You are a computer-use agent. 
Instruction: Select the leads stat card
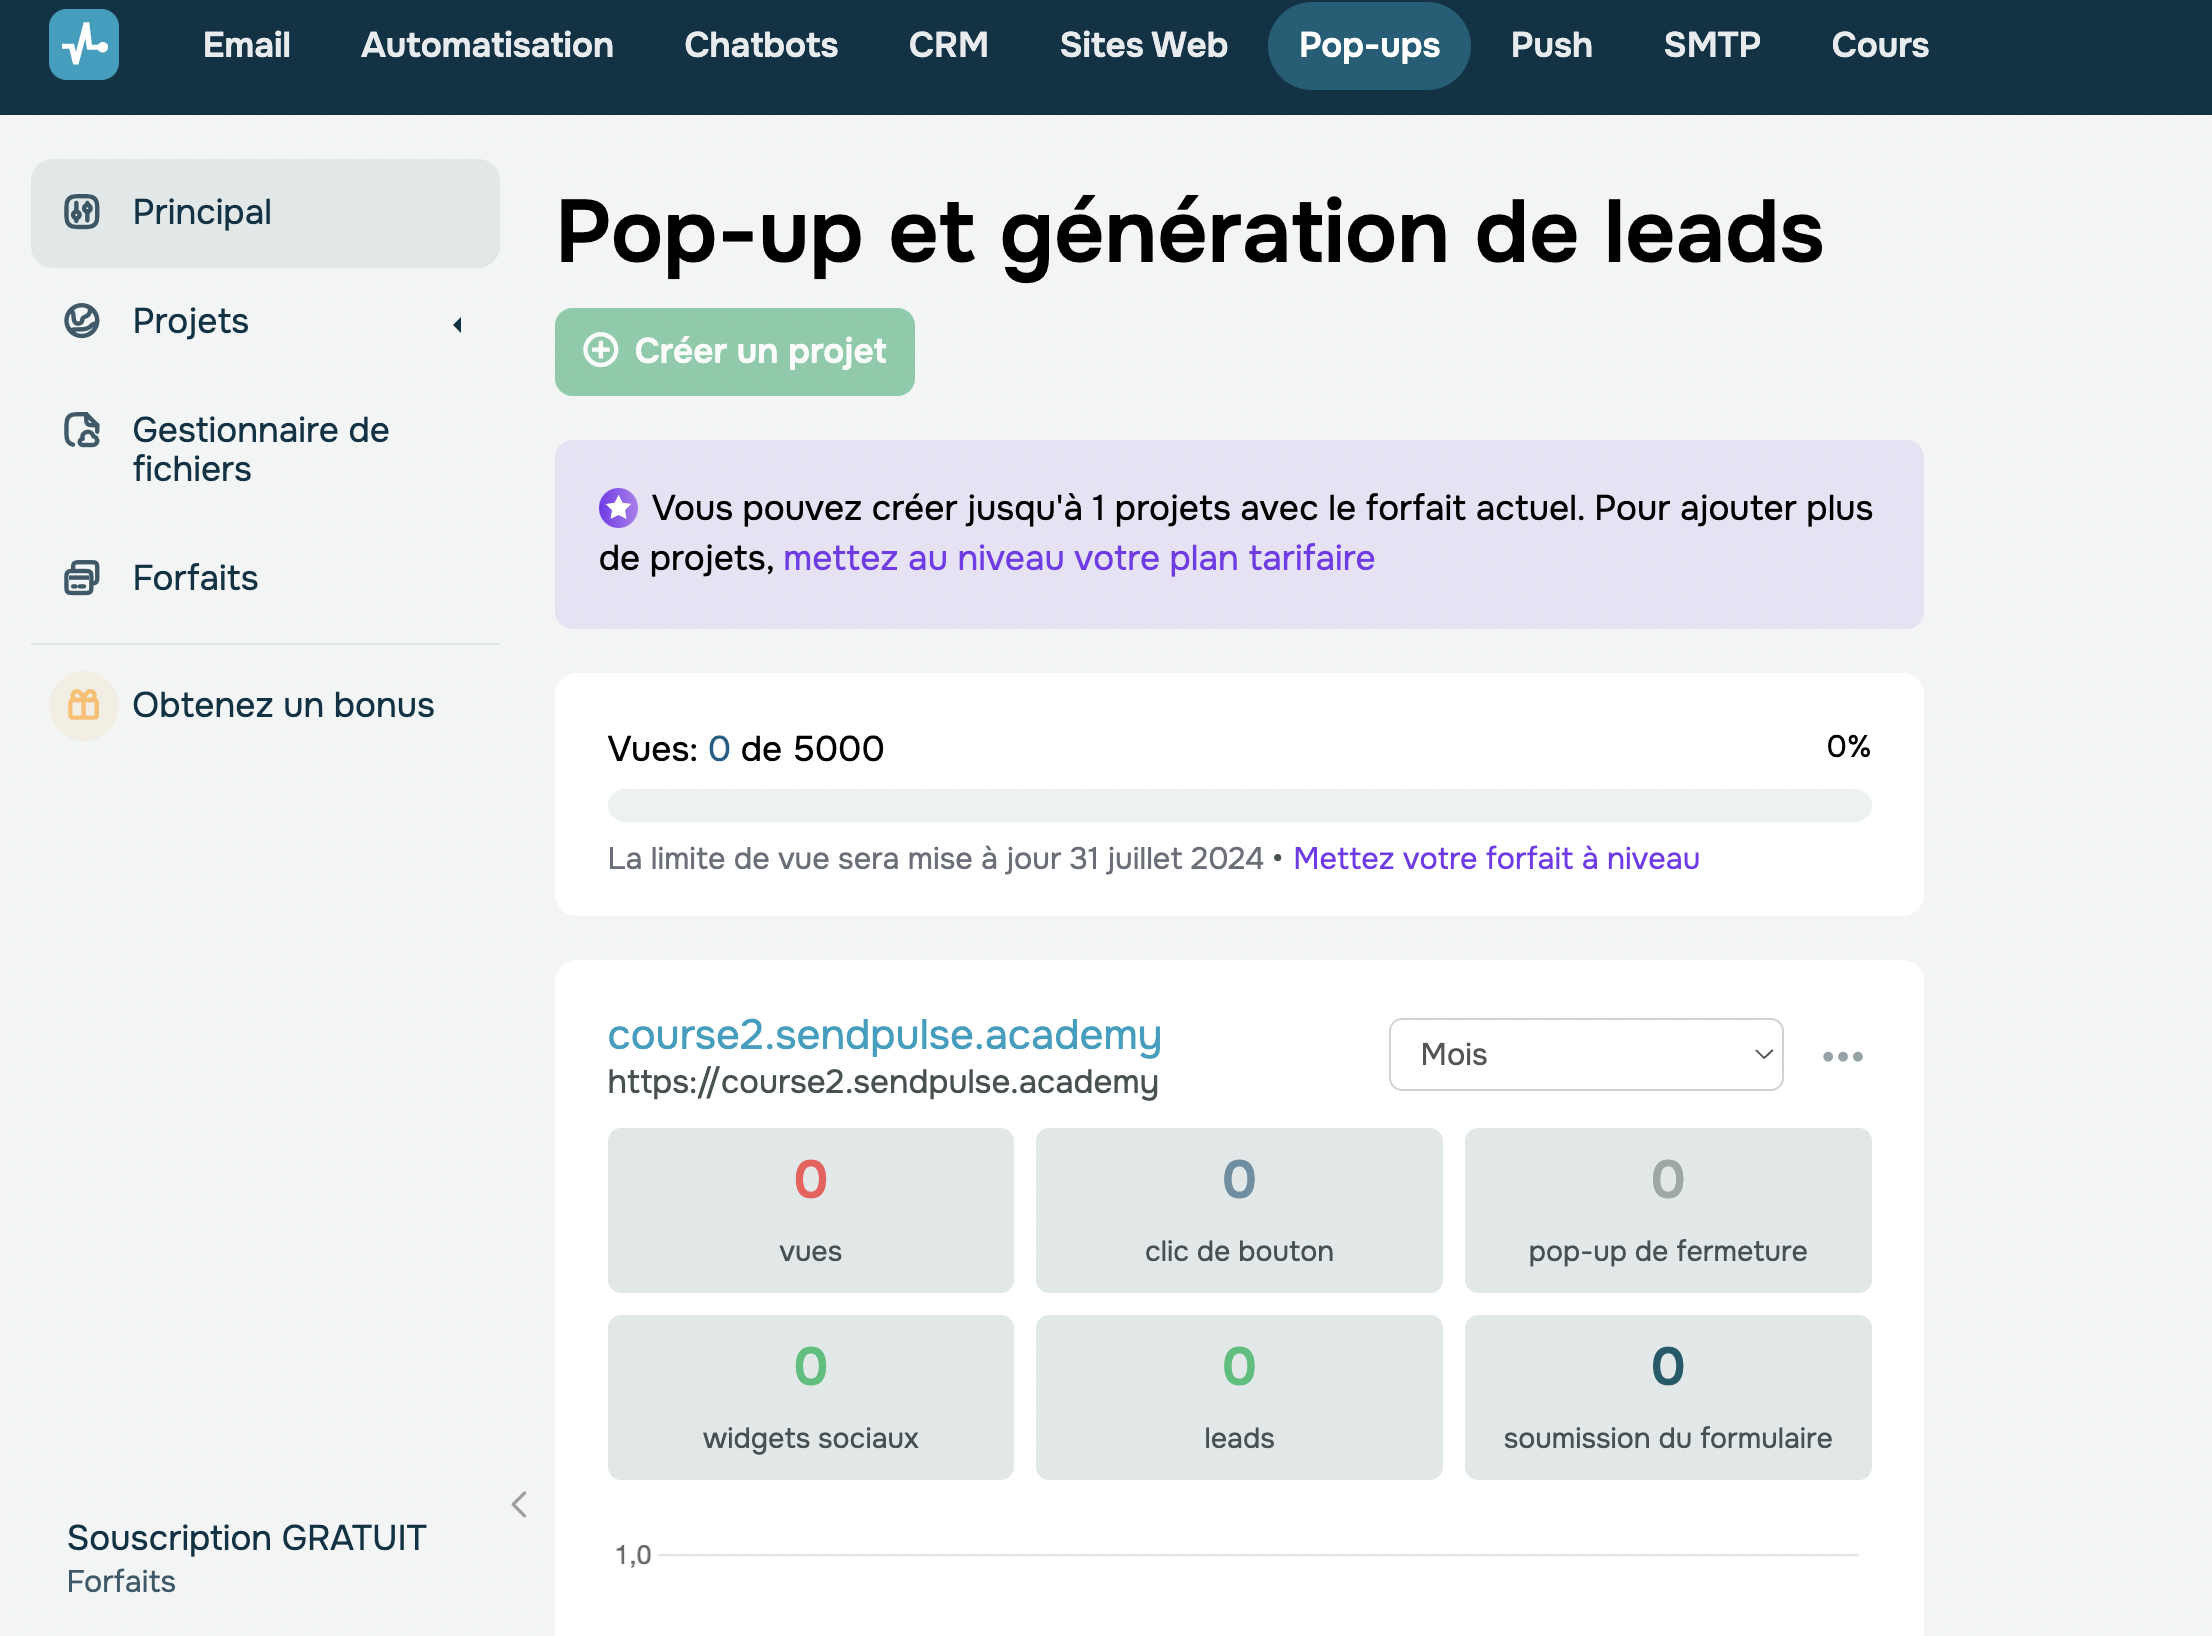1238,1397
